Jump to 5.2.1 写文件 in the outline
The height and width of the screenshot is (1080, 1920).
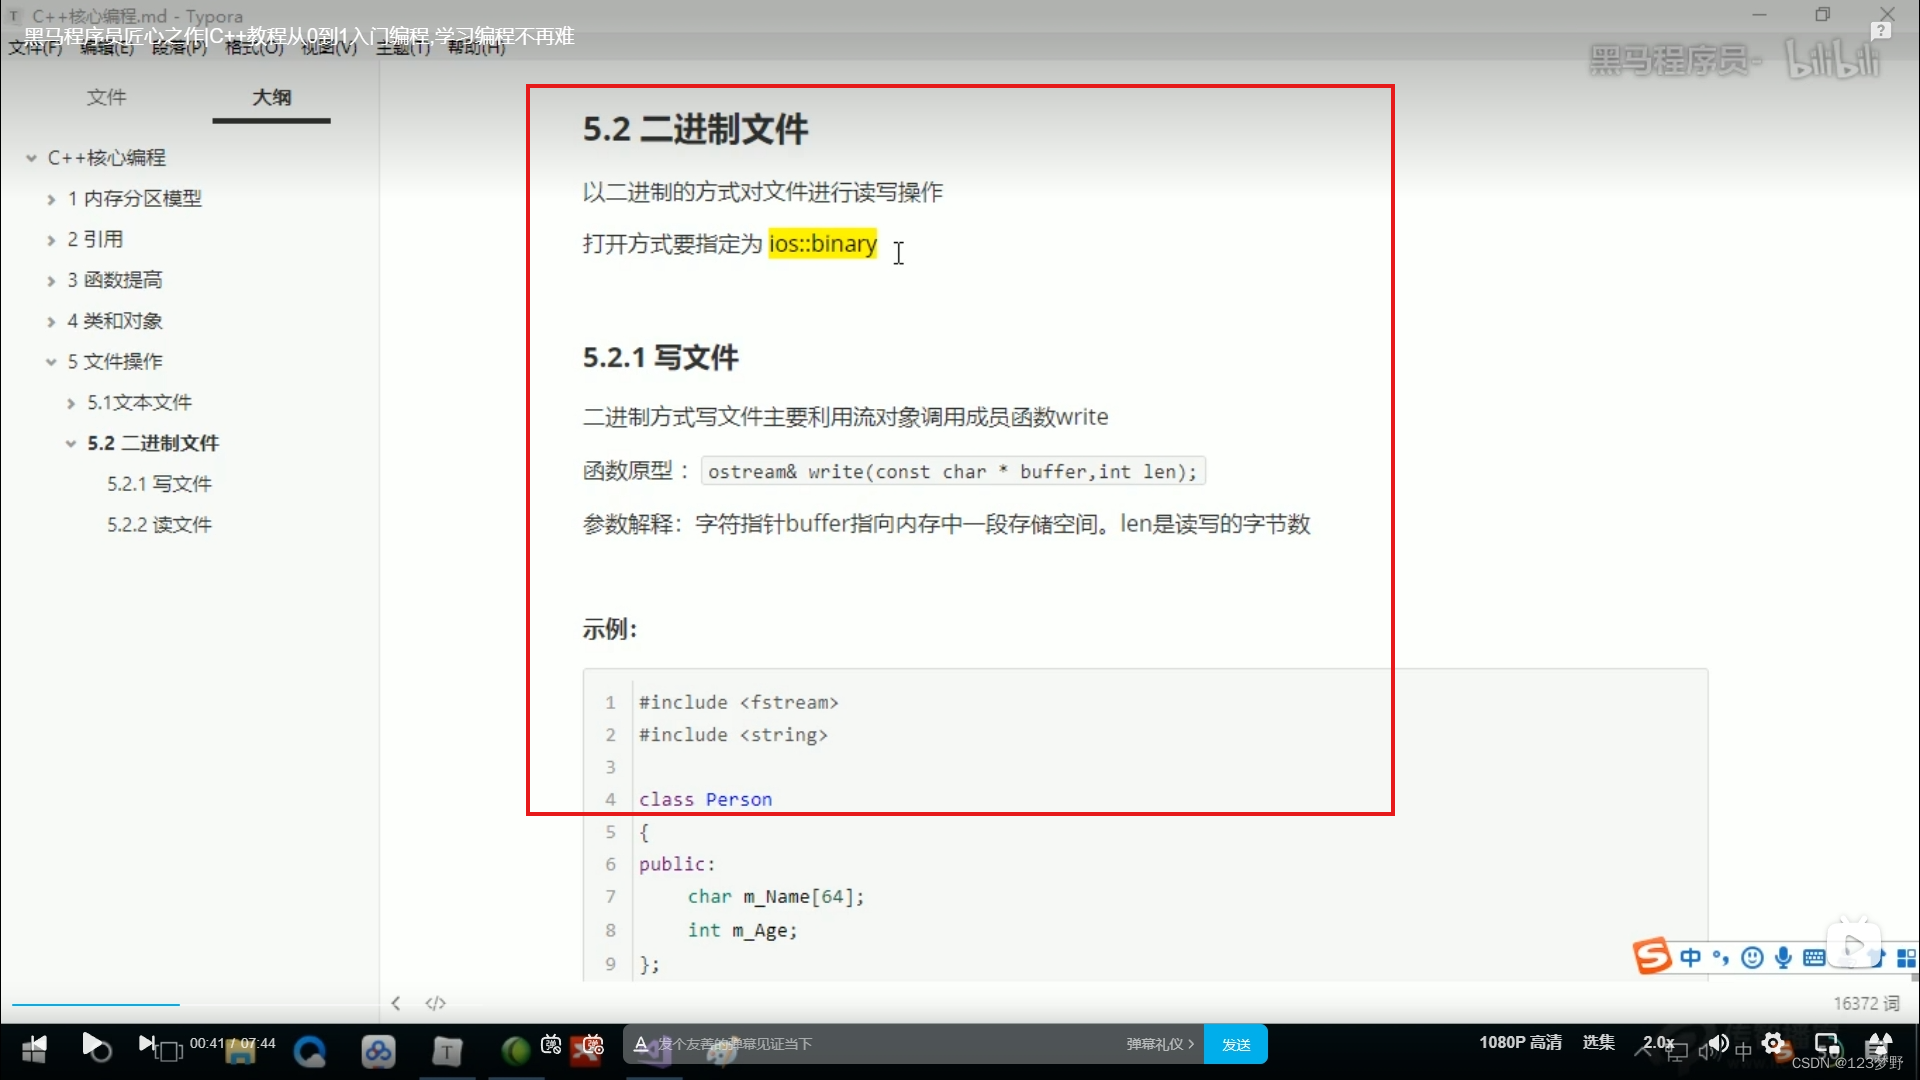(x=159, y=484)
